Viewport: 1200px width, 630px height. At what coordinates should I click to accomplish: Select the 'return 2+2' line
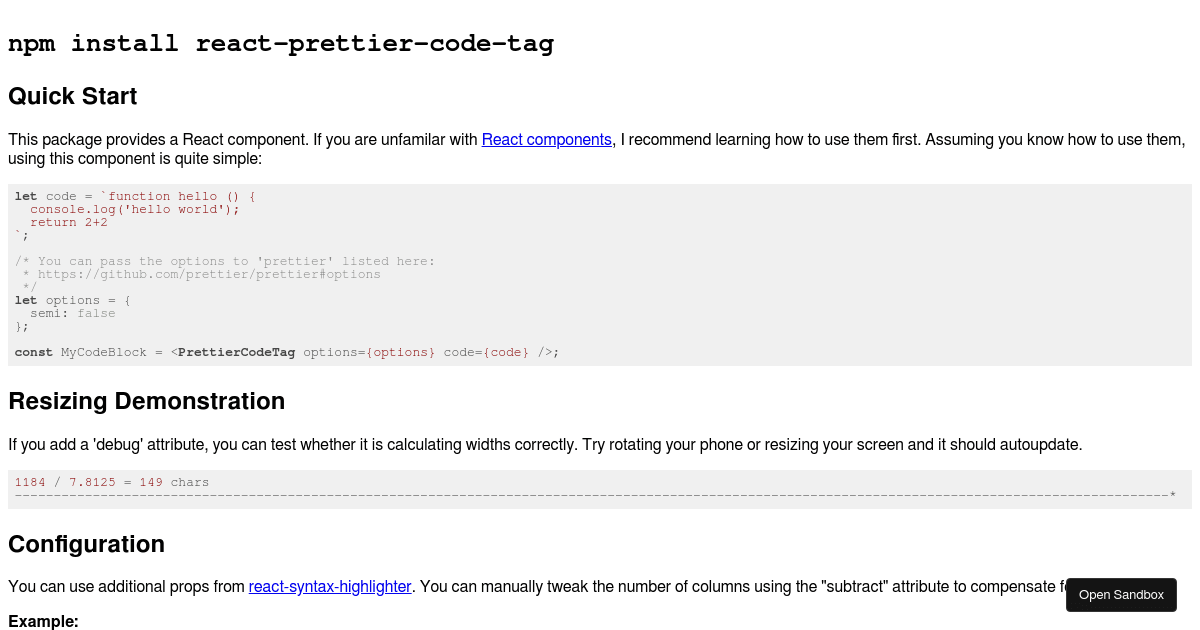(70, 222)
